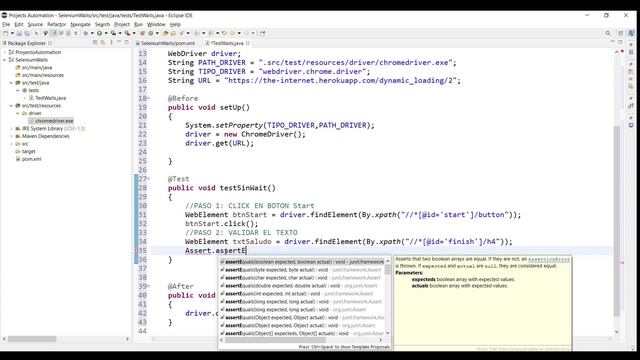This screenshot has height=360, width=640.
Task: Toggle the fold marker at line 39
Action: click(x=149, y=286)
